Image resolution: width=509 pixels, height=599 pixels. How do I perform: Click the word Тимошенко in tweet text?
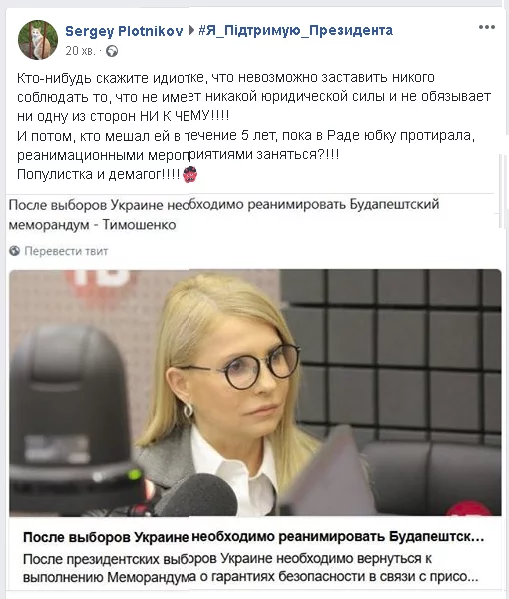[139, 225]
